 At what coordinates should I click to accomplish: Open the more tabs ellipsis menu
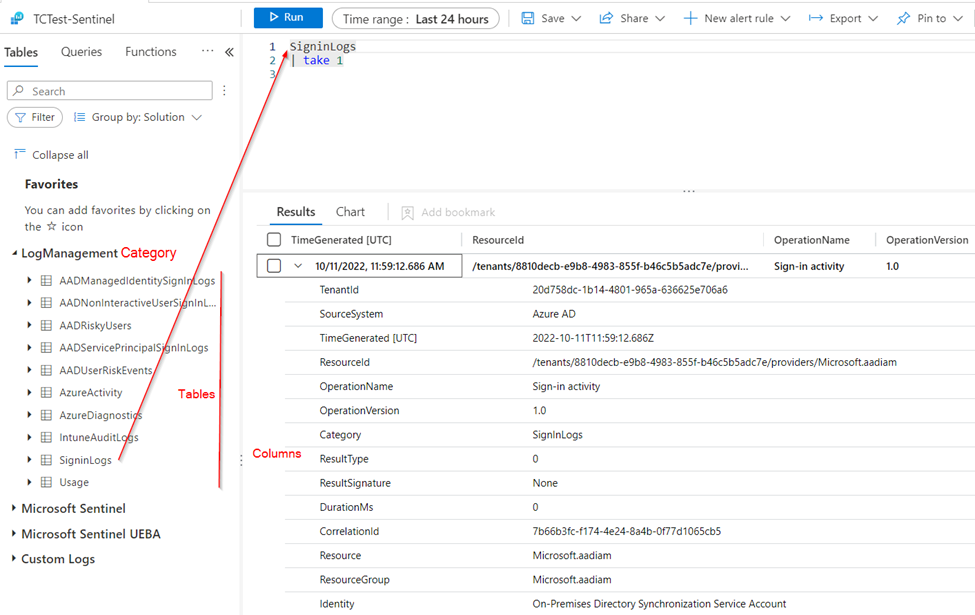click(208, 50)
